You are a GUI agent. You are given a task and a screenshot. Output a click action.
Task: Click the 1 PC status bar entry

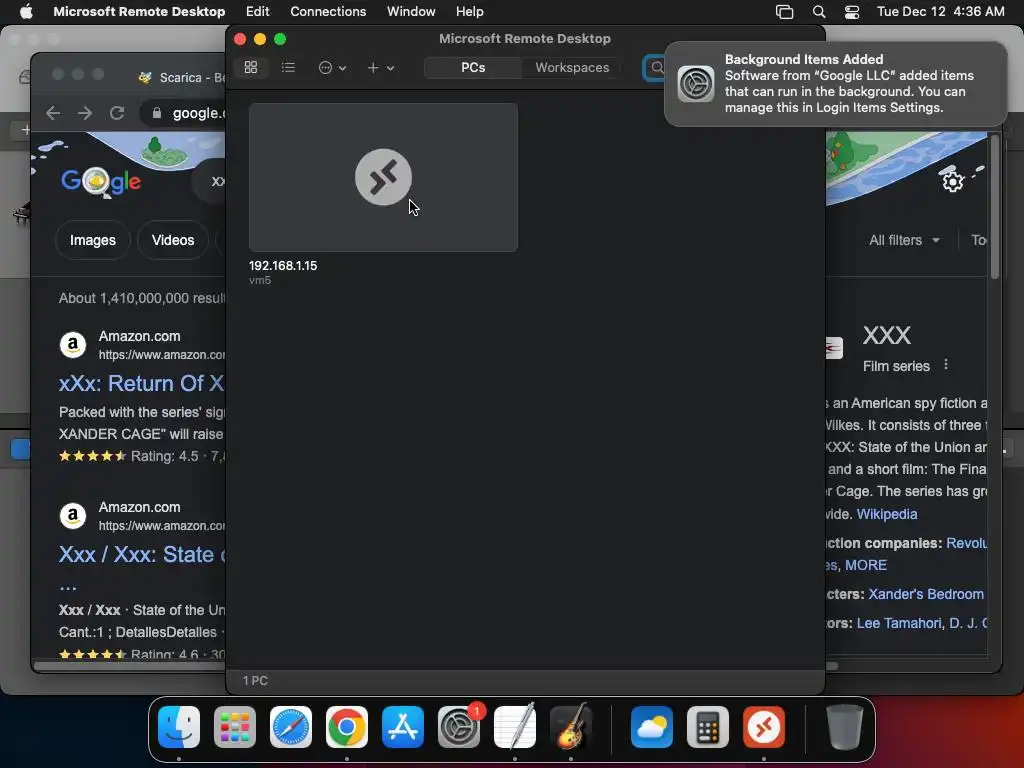click(255, 680)
